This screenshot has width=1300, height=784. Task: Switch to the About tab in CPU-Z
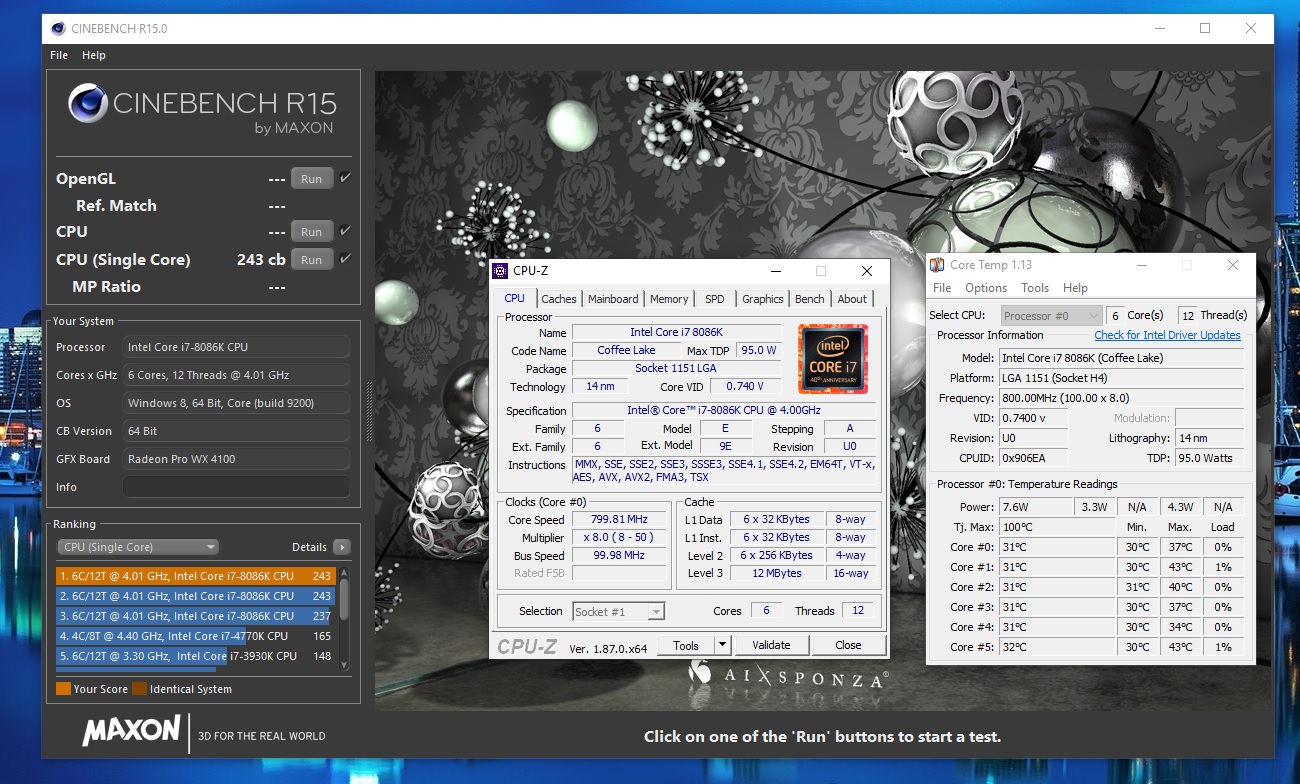pyautogui.click(x=852, y=299)
